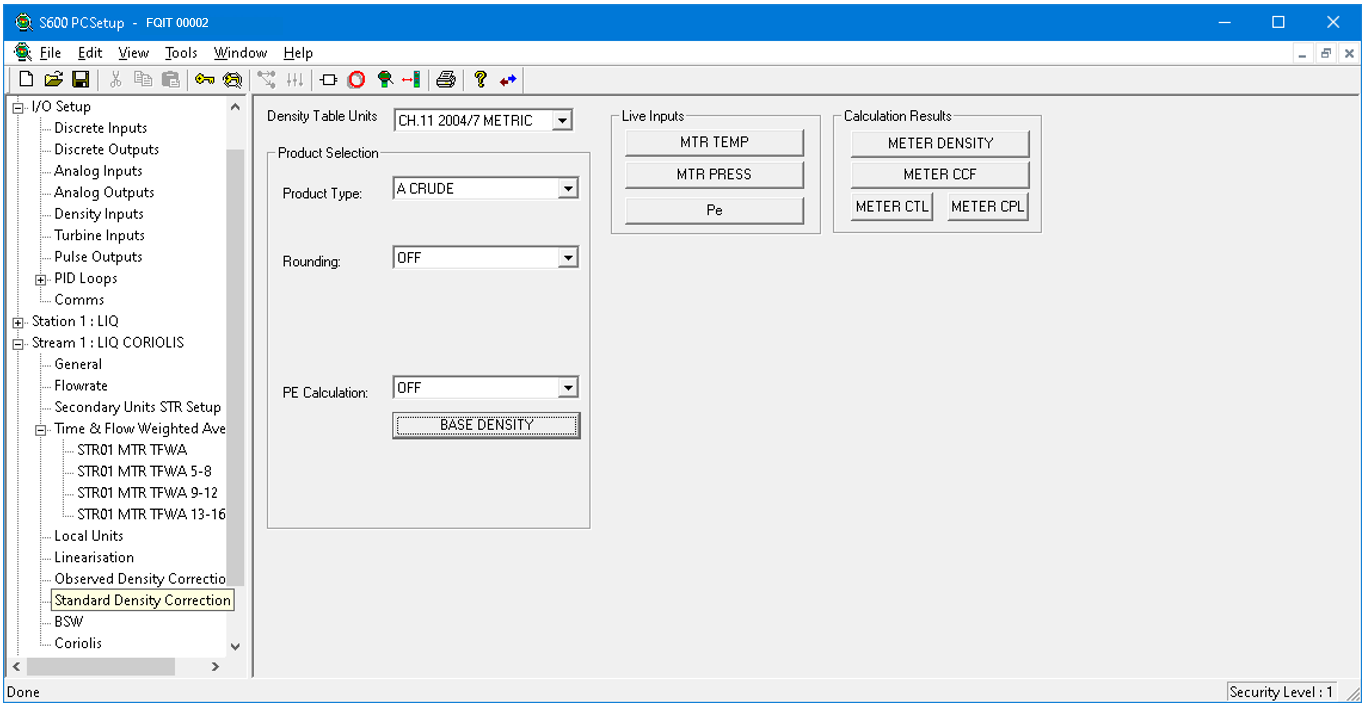
Task: Select Density Inputs in the tree
Action: (x=99, y=214)
